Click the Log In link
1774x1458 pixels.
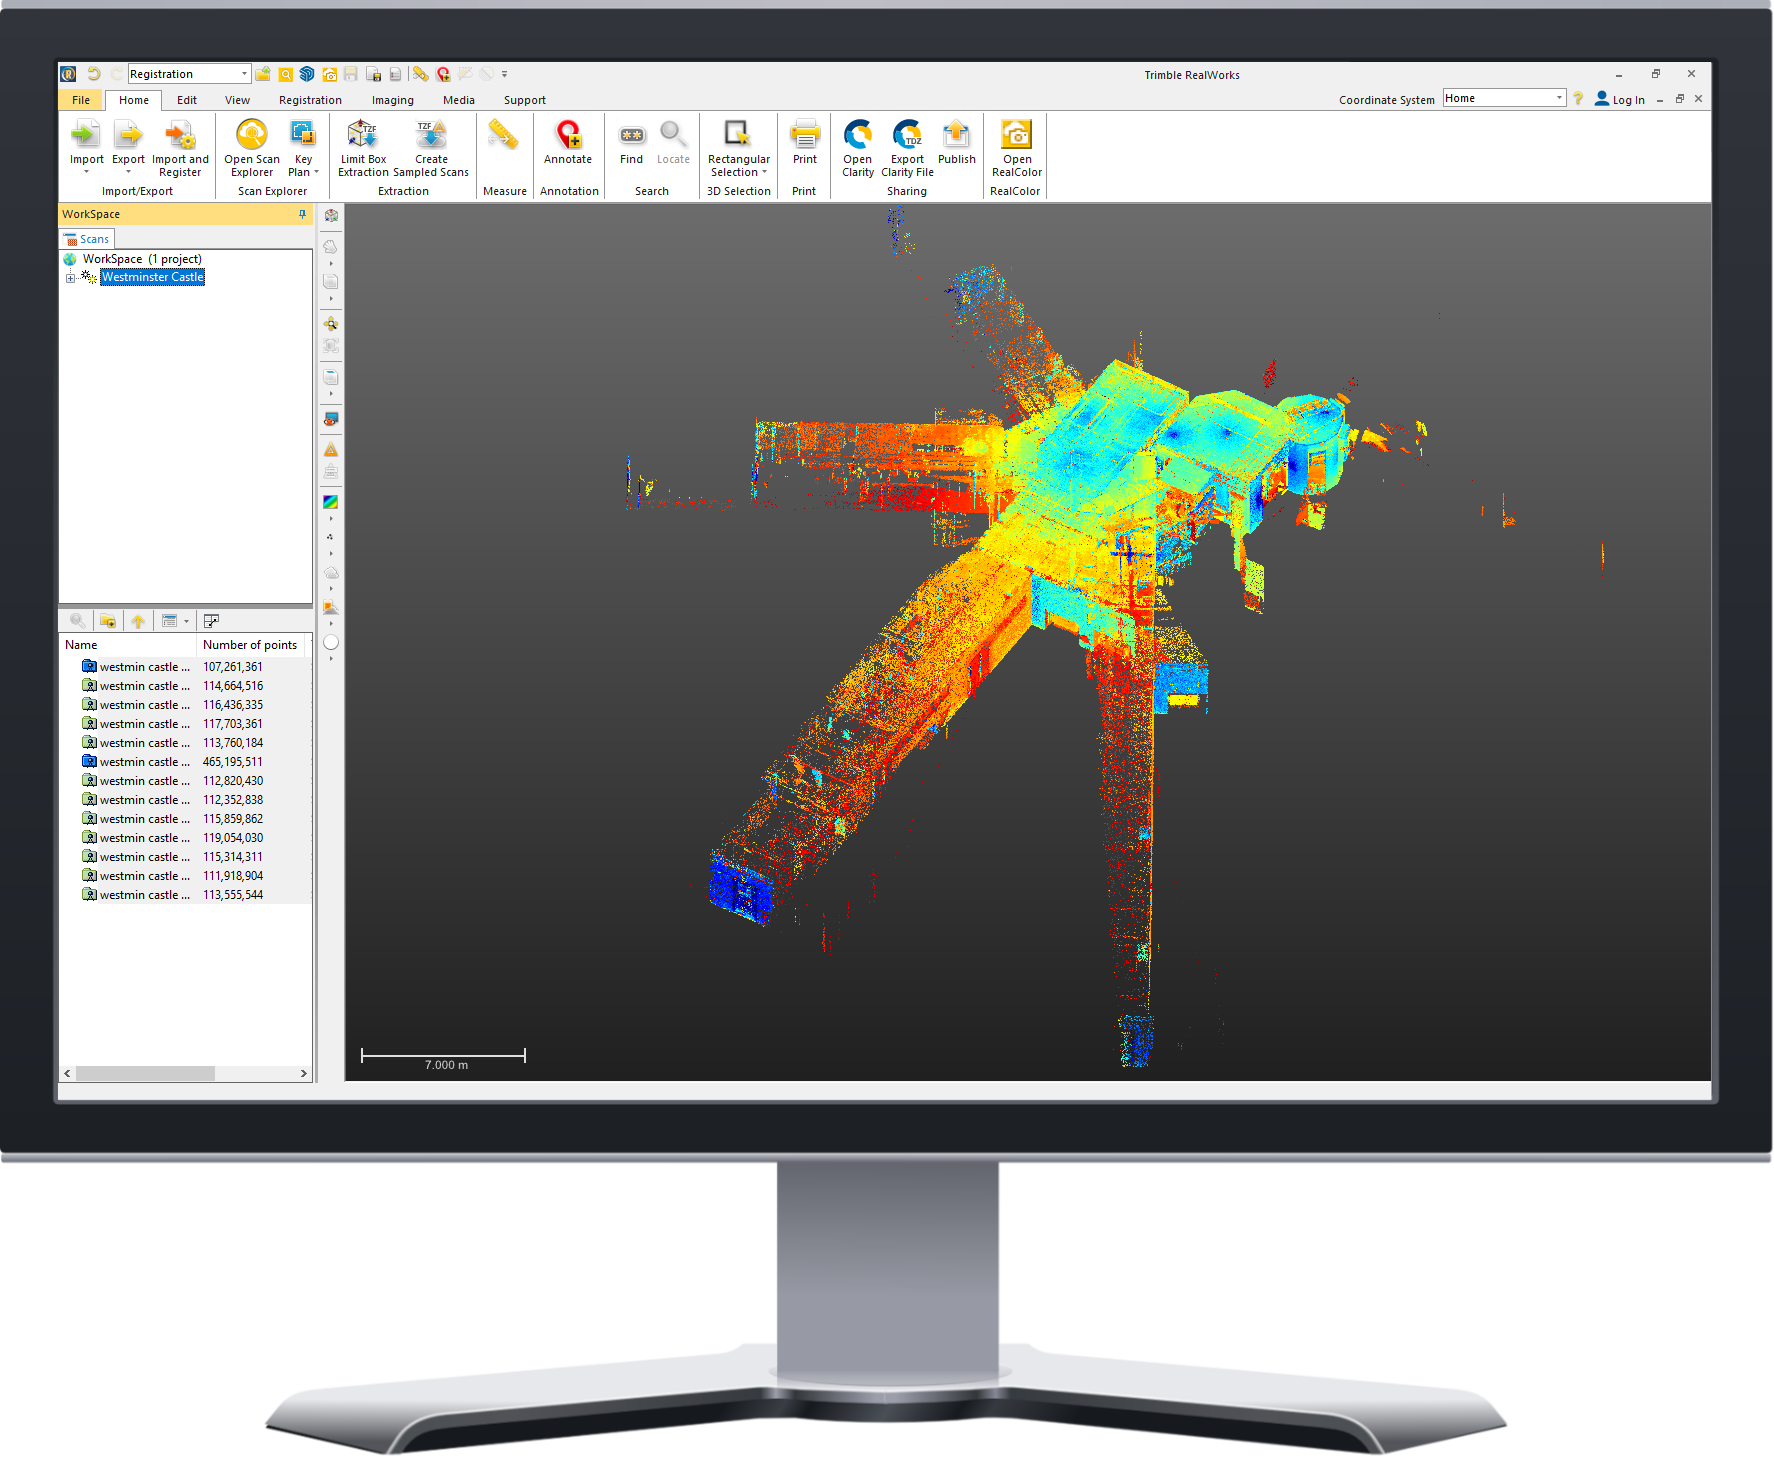[1628, 99]
